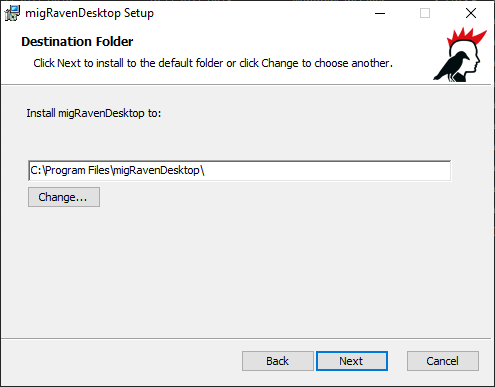Go to previous step with Back
495x387 pixels.
pyautogui.click(x=278, y=361)
